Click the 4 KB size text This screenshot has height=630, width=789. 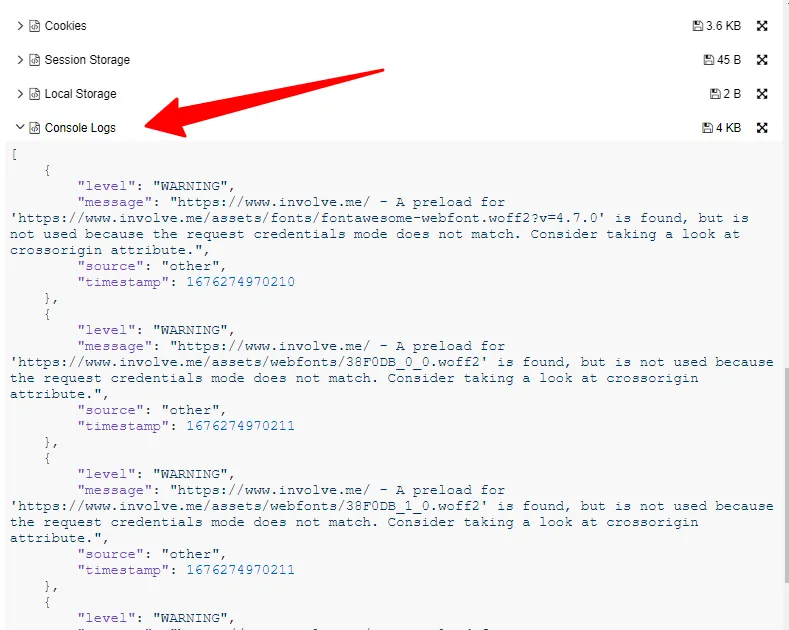click(729, 128)
